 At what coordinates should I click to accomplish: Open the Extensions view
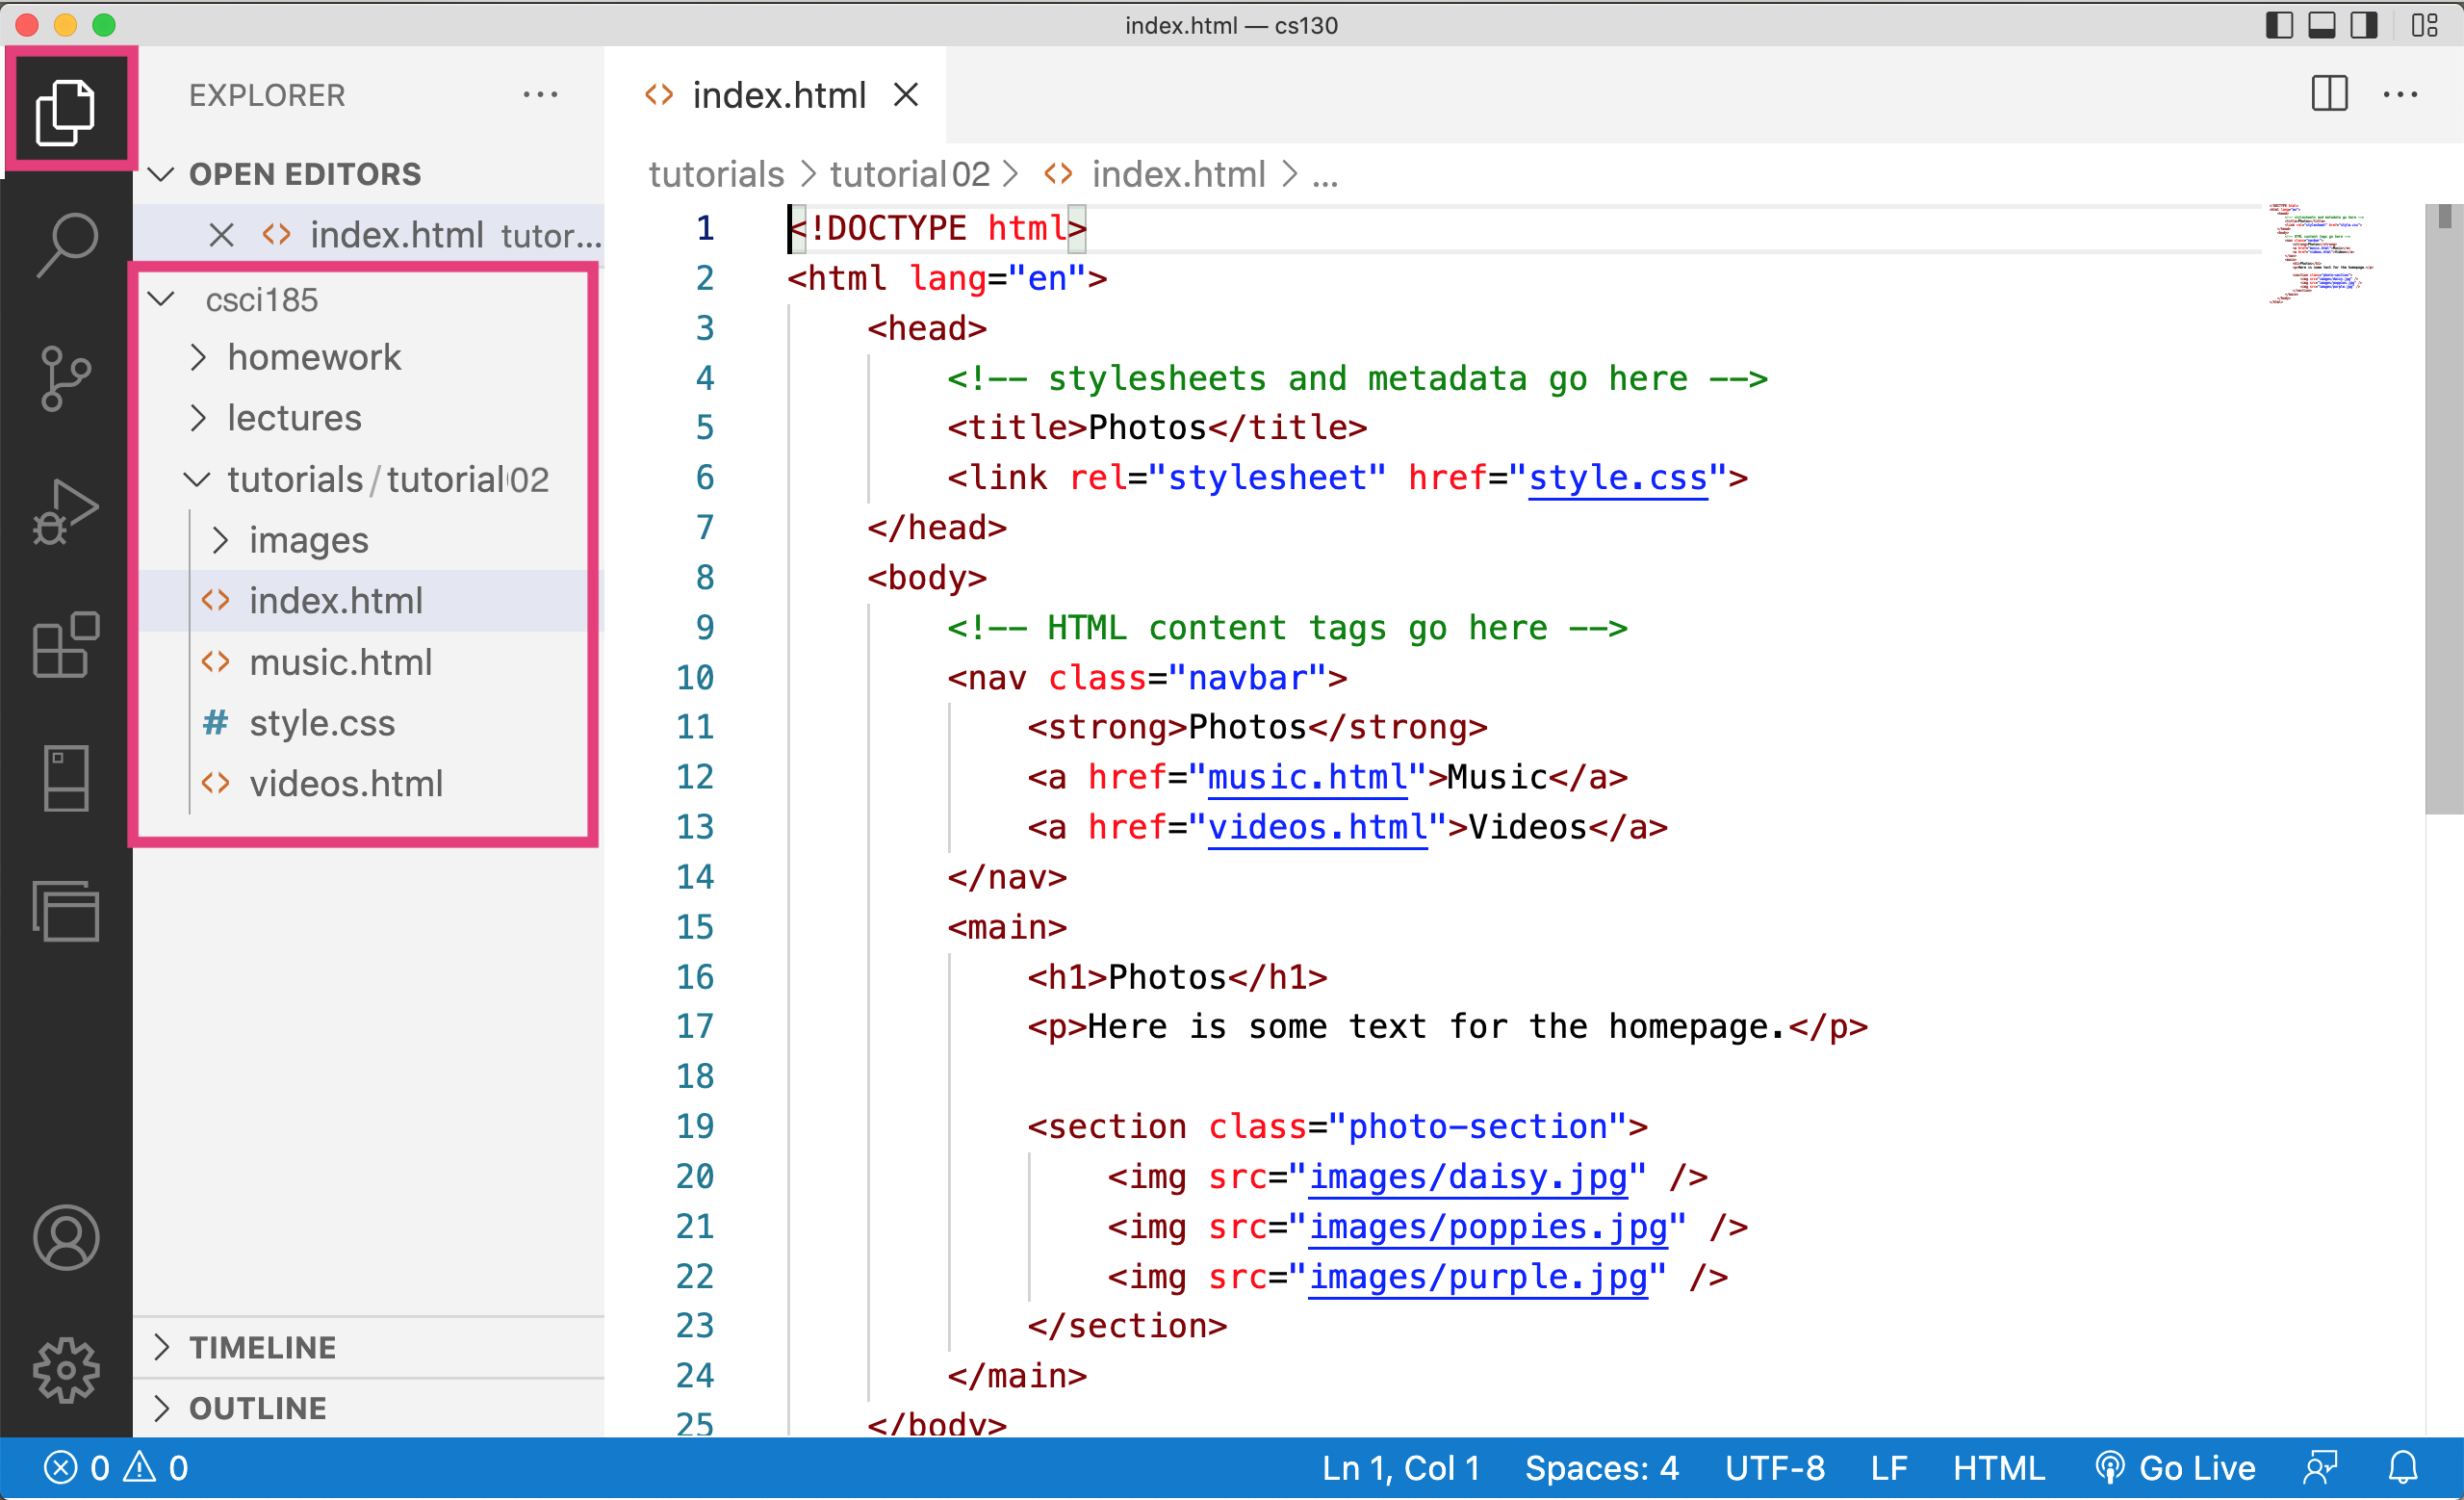point(66,645)
